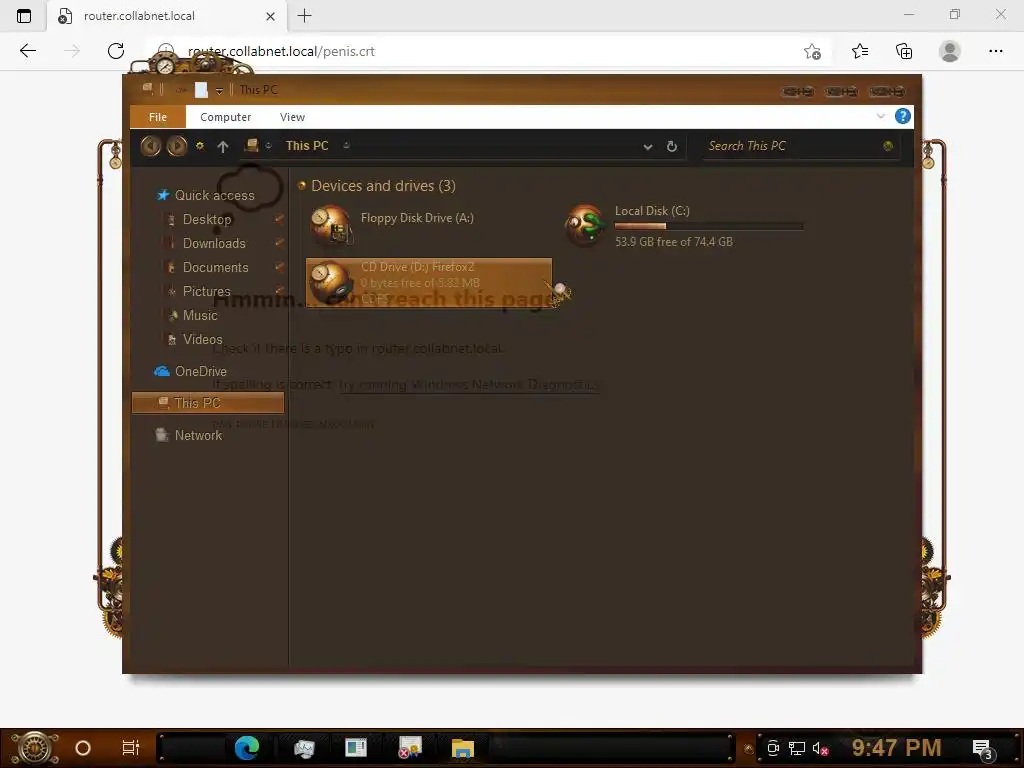This screenshot has width=1024, height=768.
Task: Select This PC in navigation pane
Action: click(x=208, y=403)
